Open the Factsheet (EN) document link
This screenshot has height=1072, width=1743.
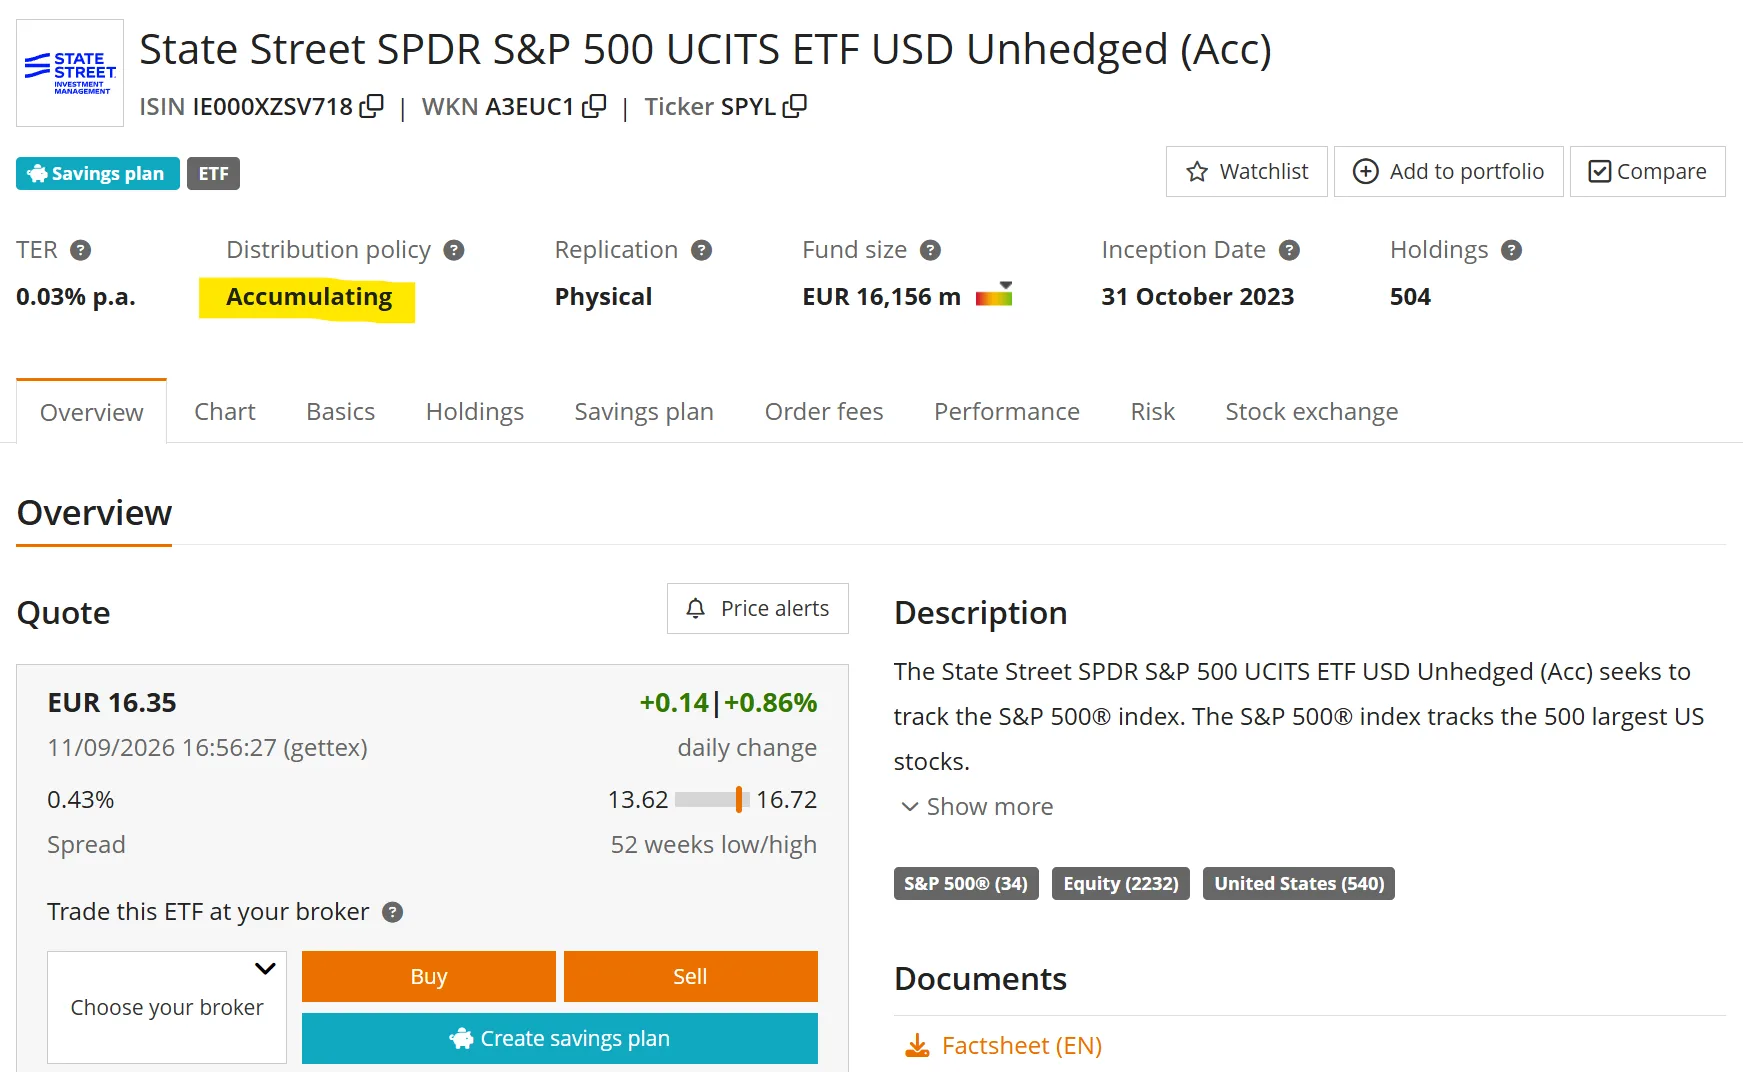[x=1022, y=1046]
